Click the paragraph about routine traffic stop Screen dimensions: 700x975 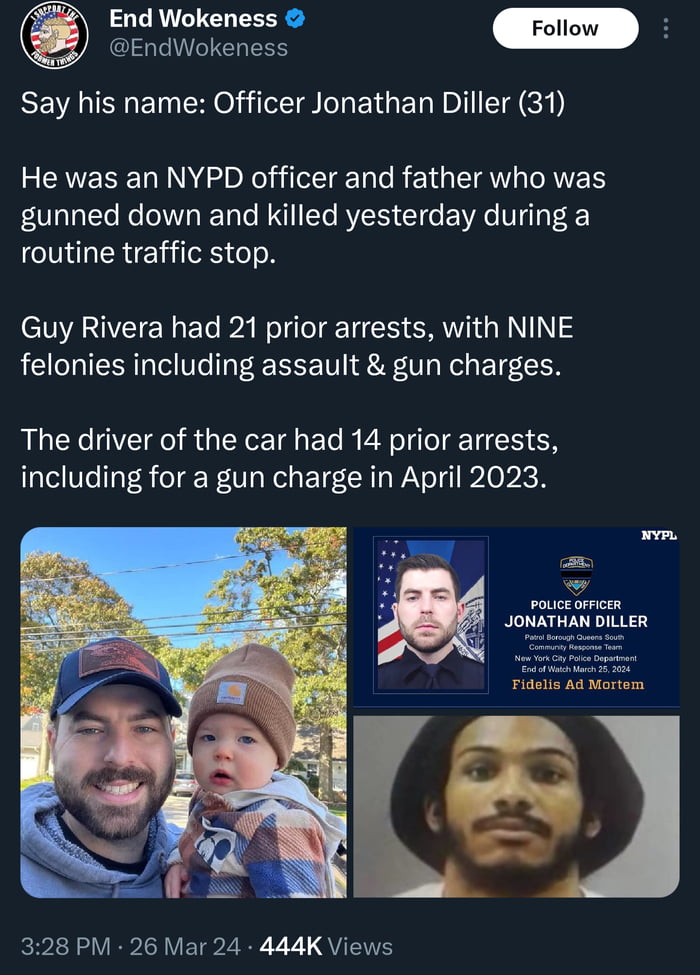tap(313, 216)
